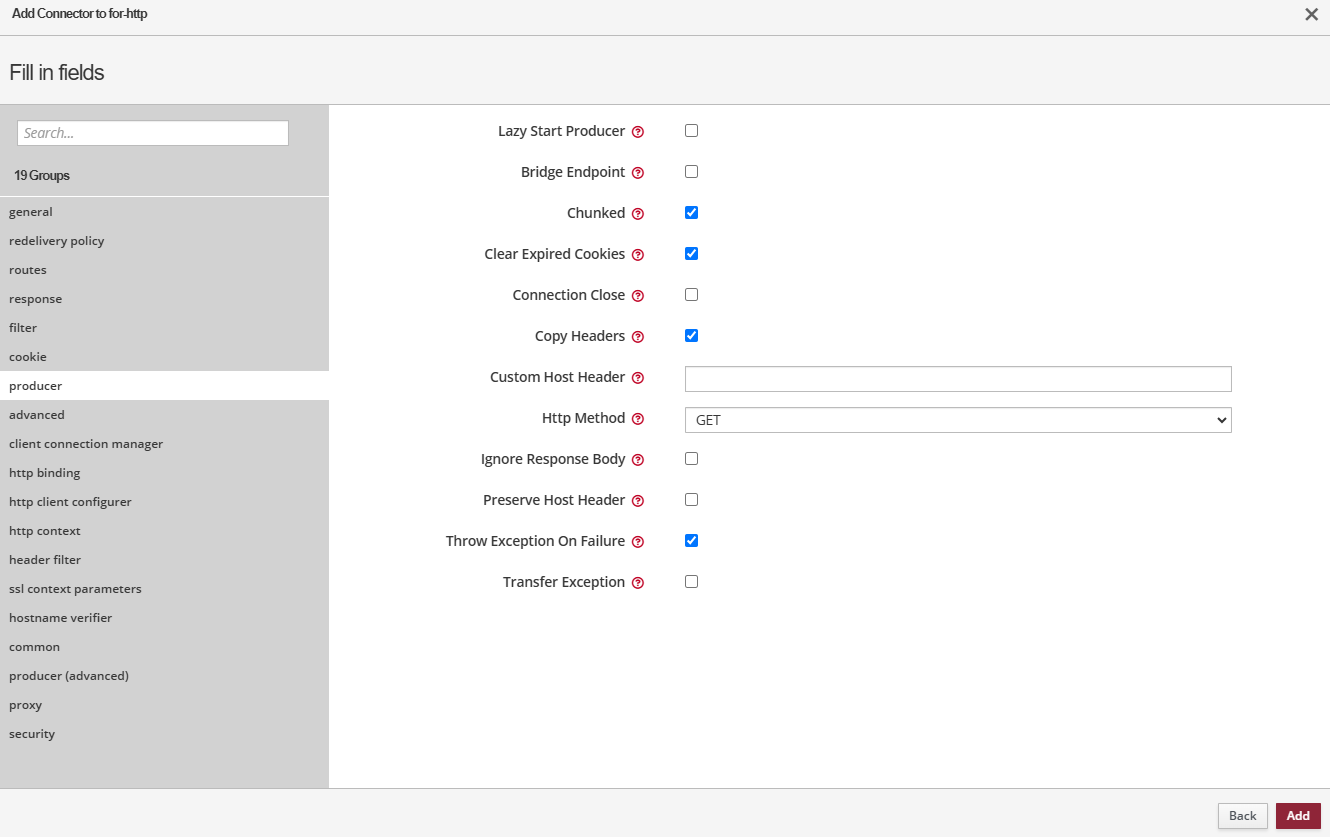Open the Http Method dropdown
Image resolution: width=1330 pixels, height=837 pixels.
click(x=957, y=420)
